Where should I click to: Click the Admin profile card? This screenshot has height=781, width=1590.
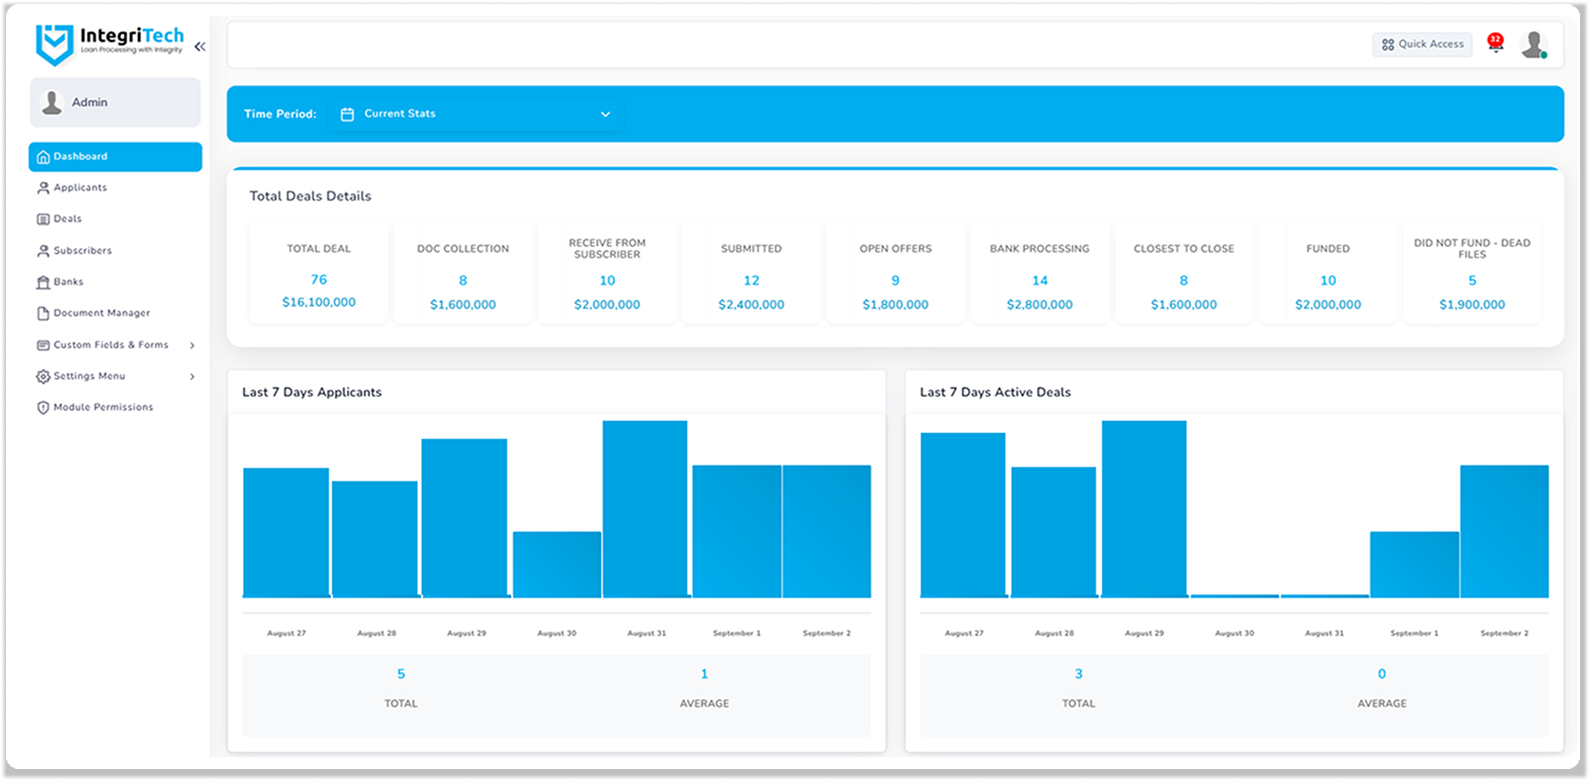[x=115, y=103]
